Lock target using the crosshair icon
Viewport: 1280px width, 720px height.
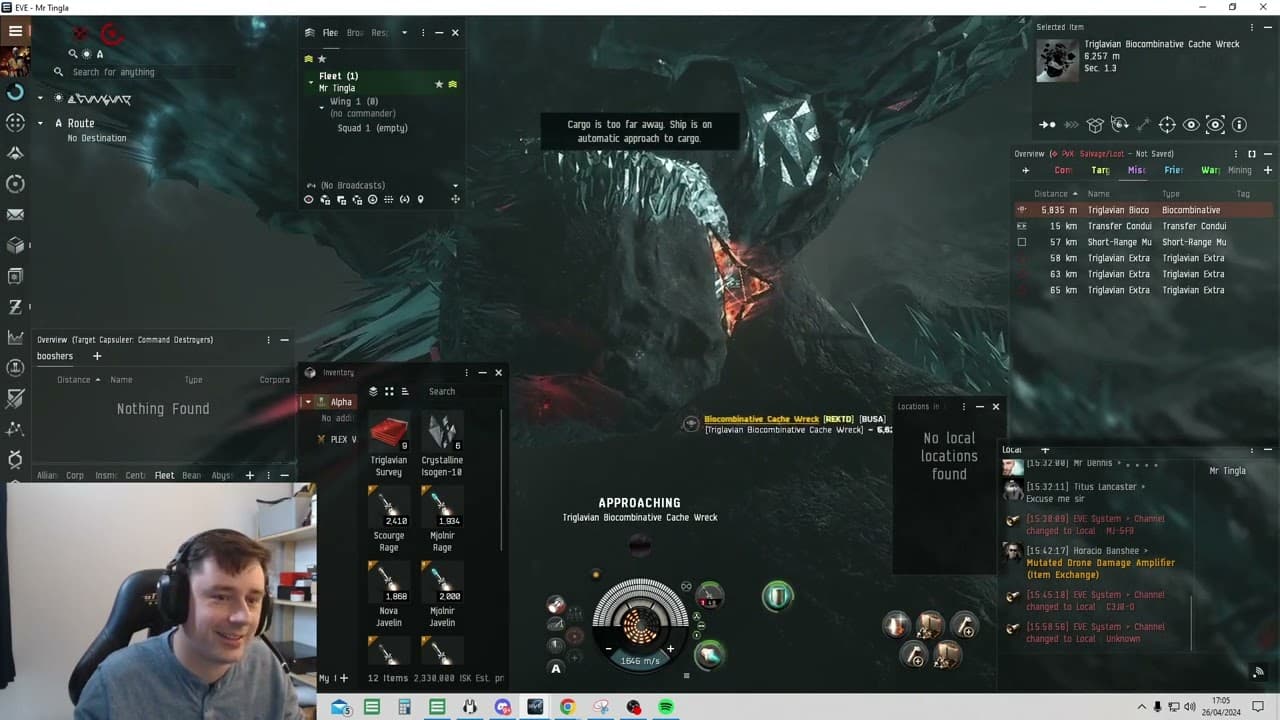pos(1167,125)
